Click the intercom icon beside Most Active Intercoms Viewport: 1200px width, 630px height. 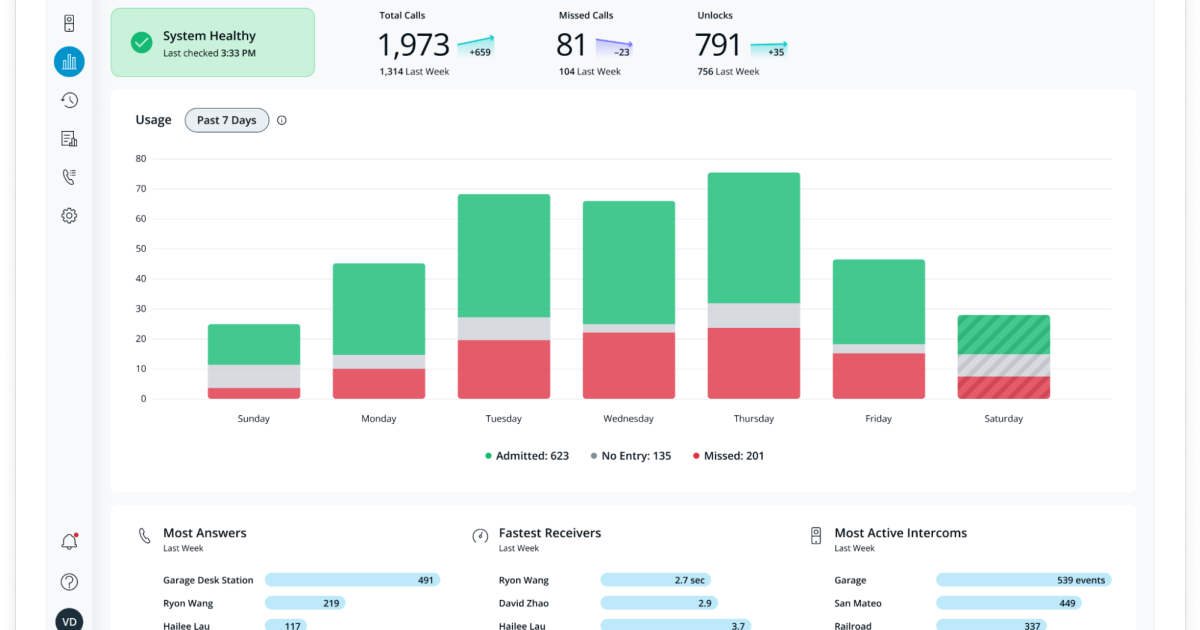pos(816,536)
